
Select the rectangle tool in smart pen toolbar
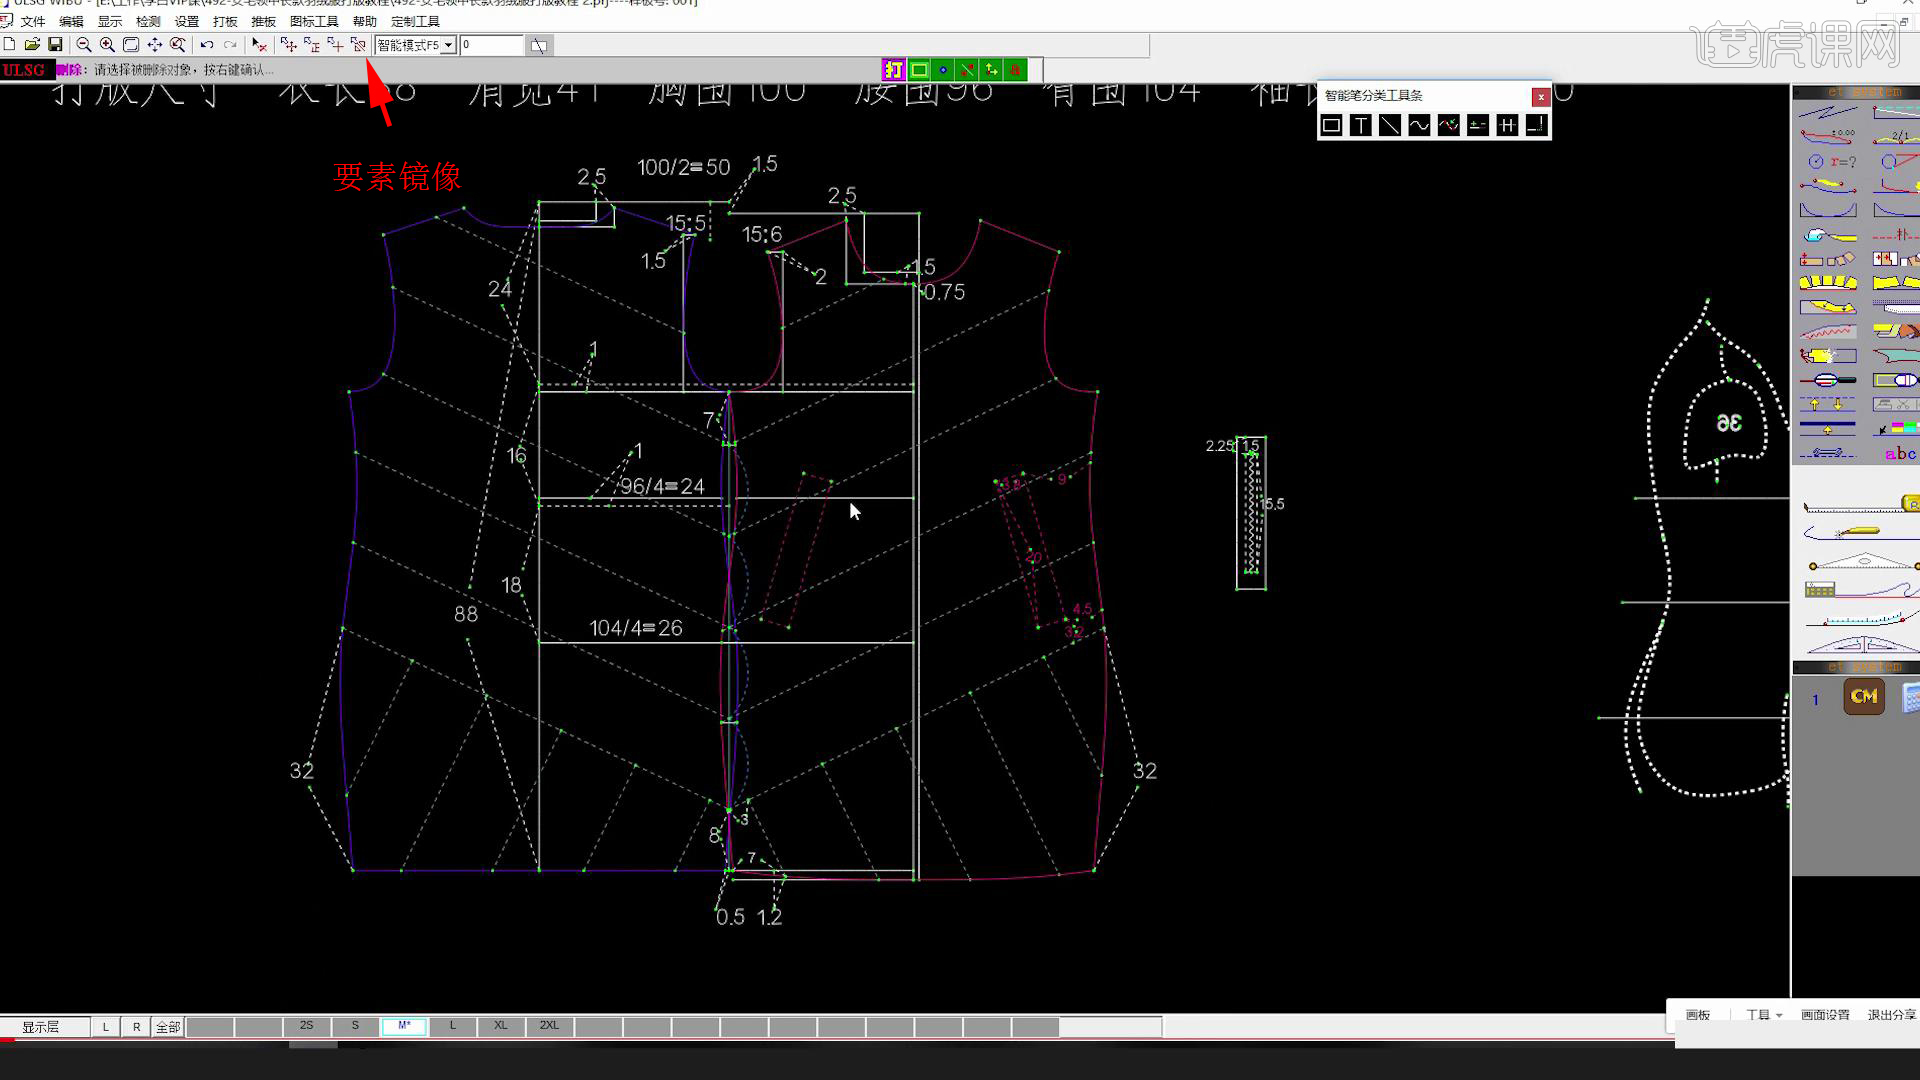[1331, 125]
